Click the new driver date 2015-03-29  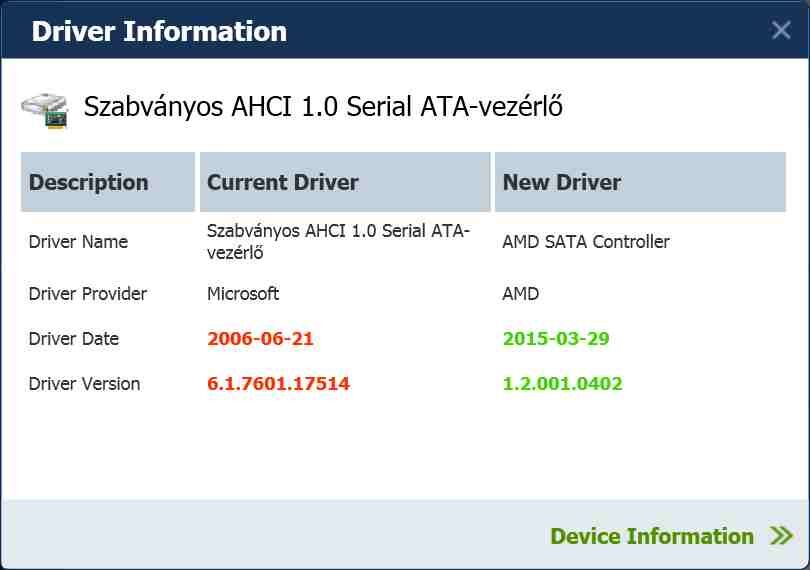(556, 339)
